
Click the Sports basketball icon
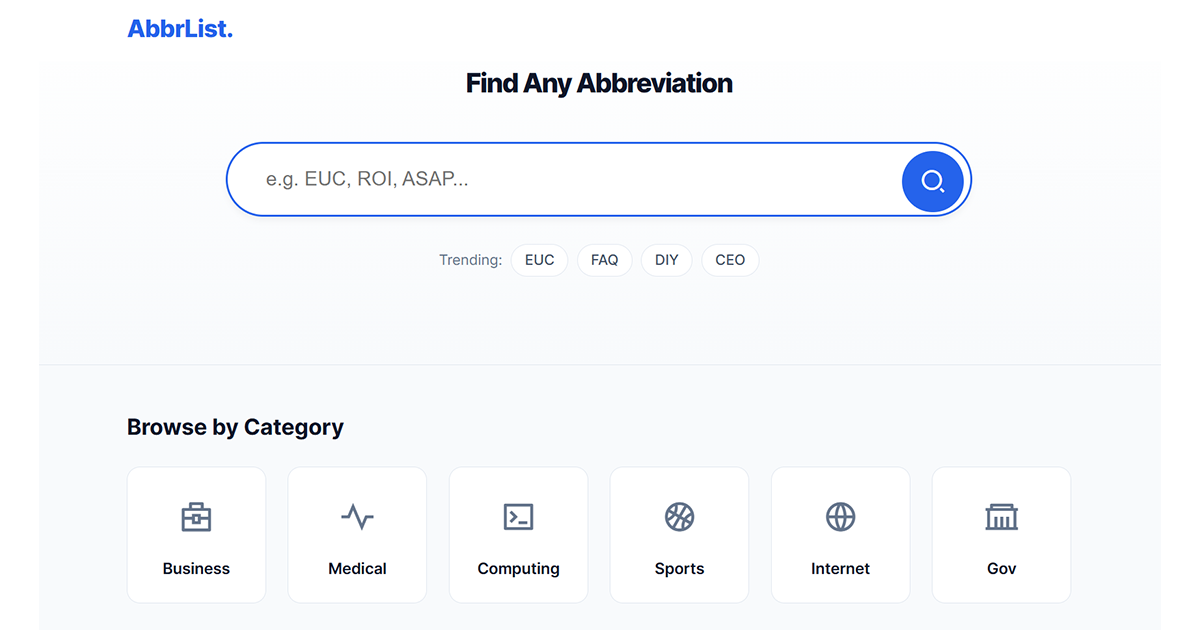click(x=679, y=517)
